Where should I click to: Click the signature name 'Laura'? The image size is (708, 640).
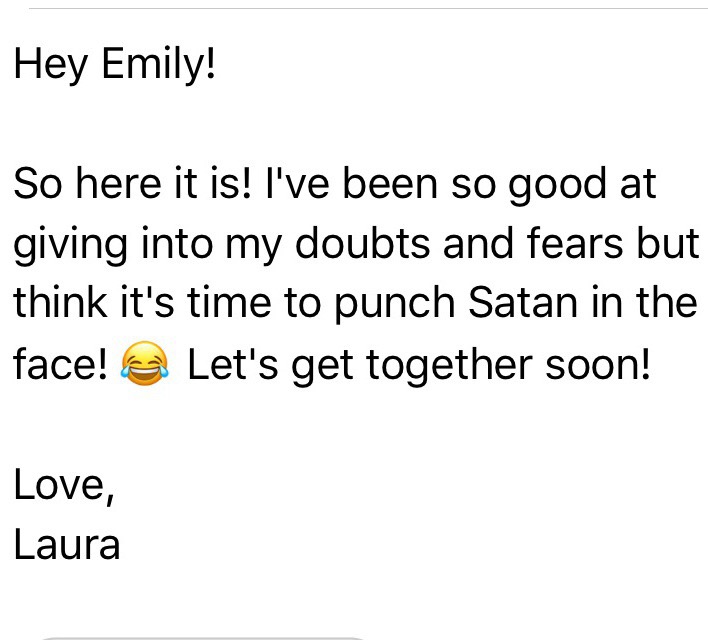point(67,544)
